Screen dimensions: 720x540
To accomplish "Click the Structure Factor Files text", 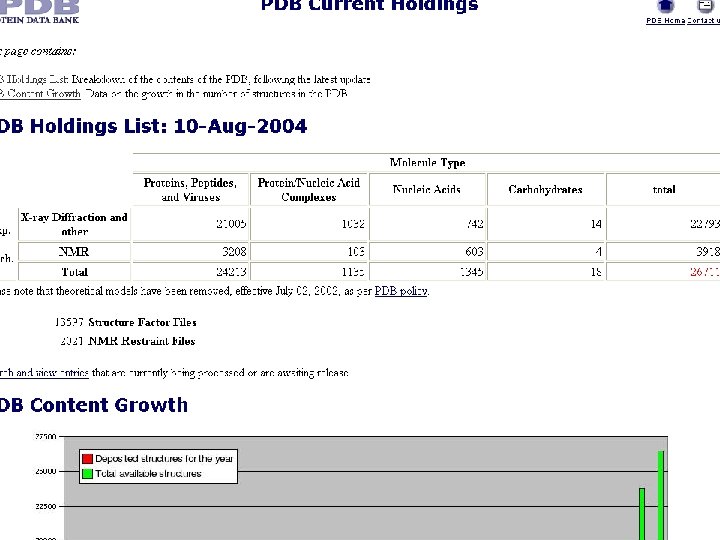I will point(142,322).
